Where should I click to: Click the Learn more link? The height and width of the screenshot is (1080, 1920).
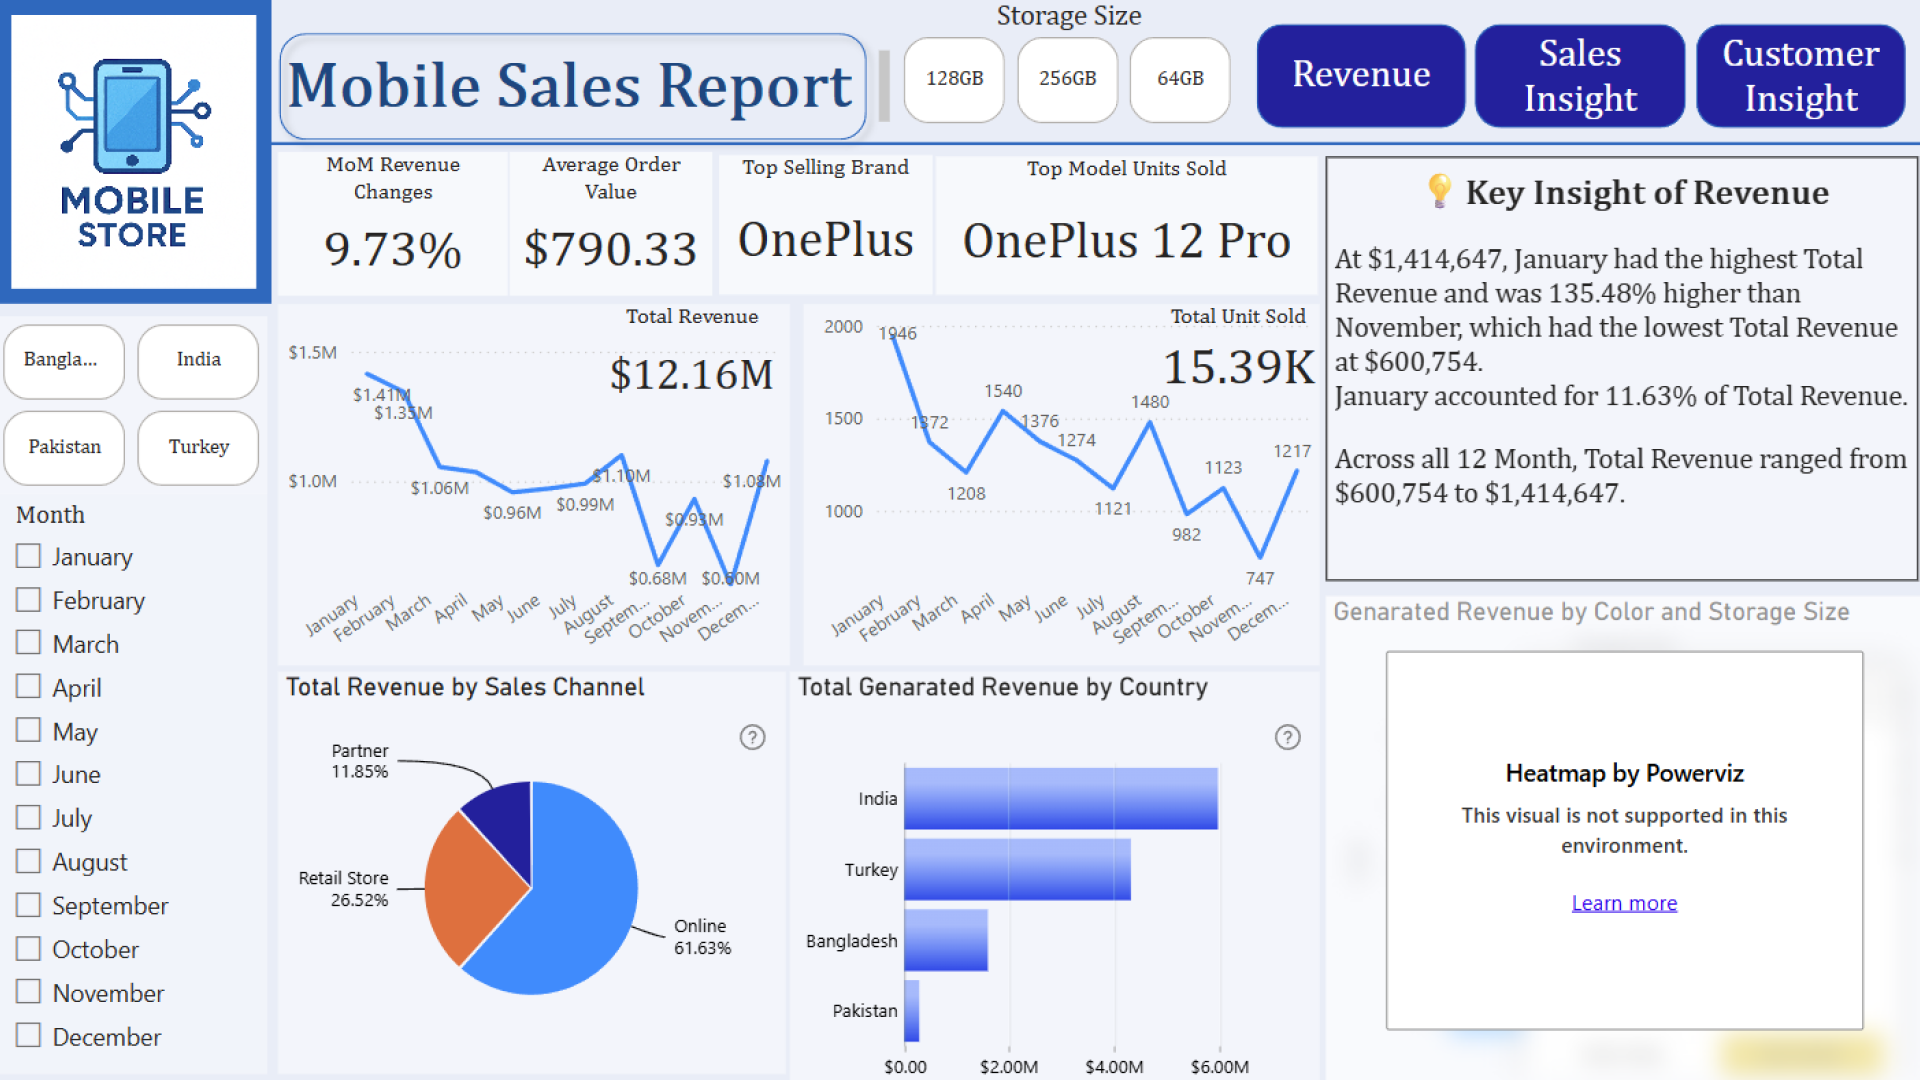pos(1624,903)
